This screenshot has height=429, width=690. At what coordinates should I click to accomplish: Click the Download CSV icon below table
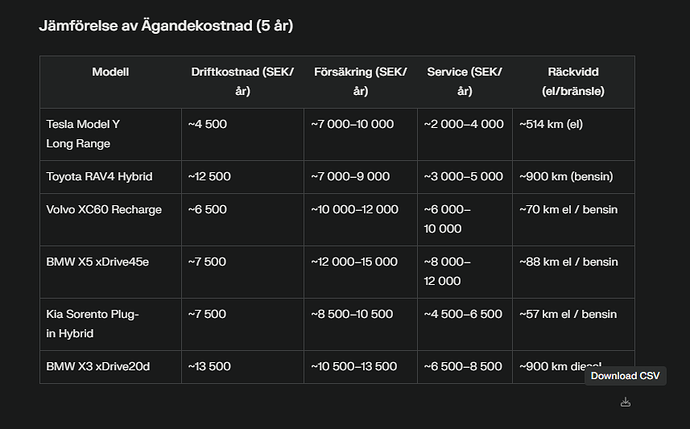point(625,402)
